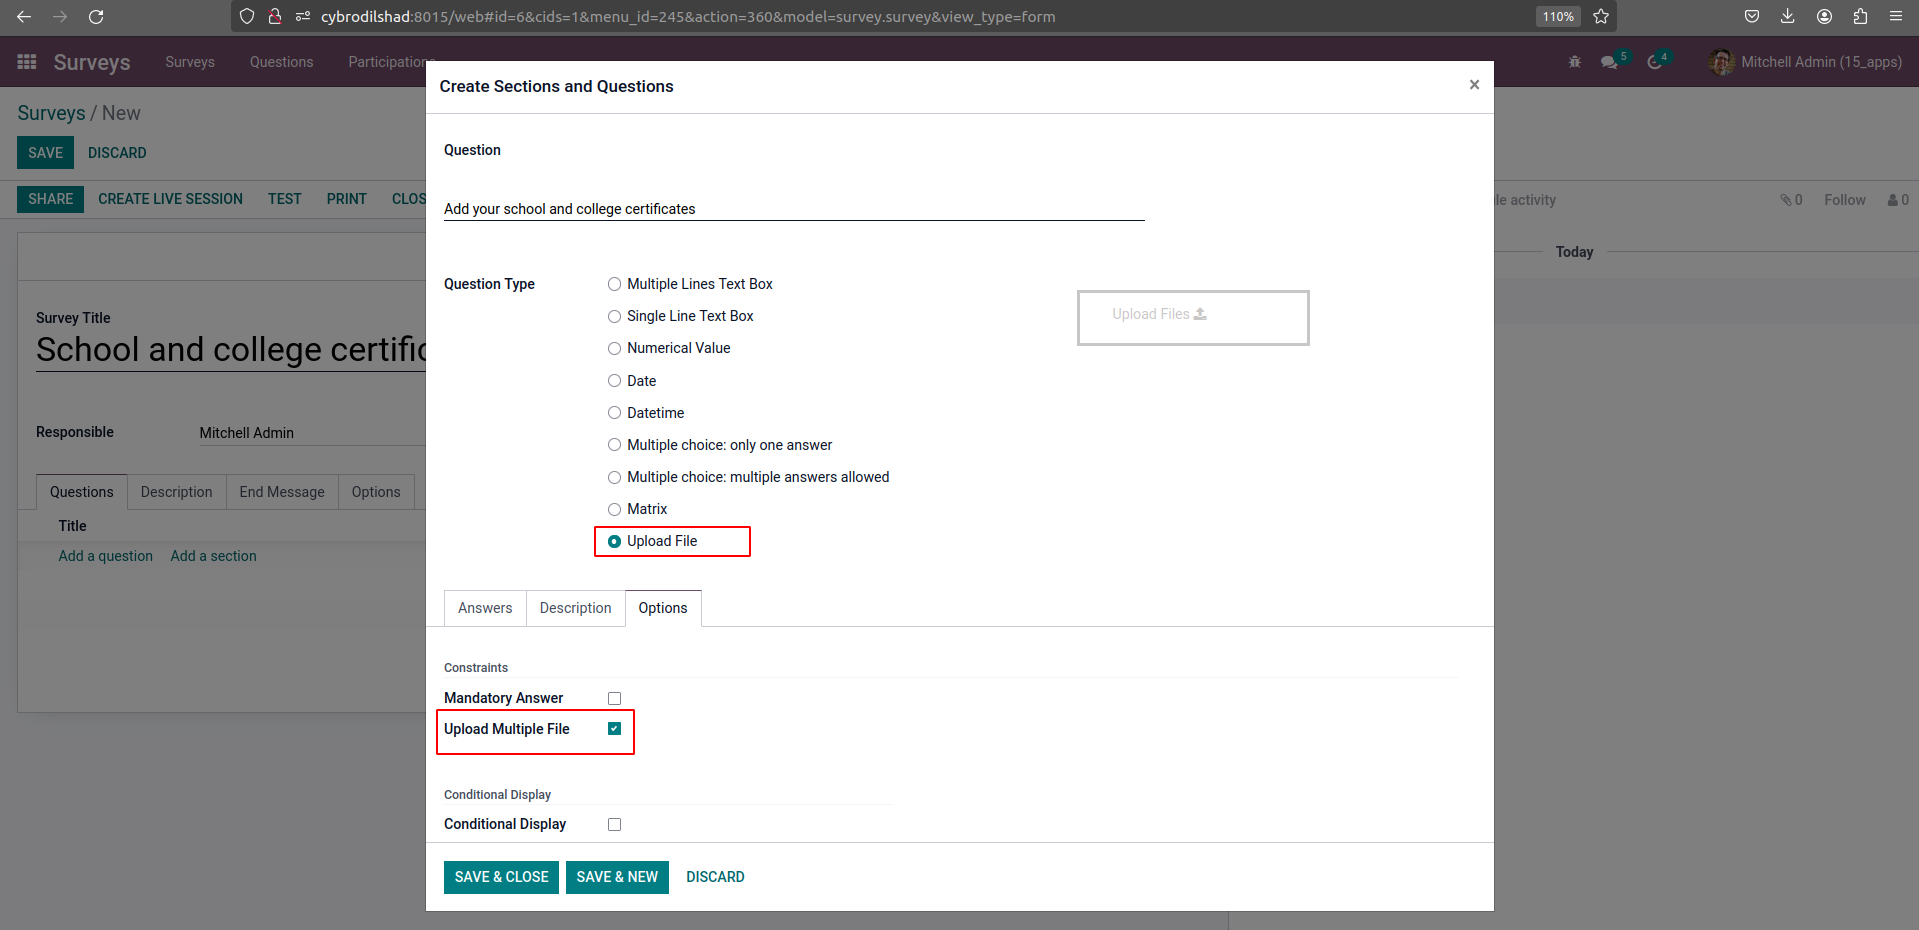Reload the page with refresh icon
This screenshot has width=1919, height=930.
[x=96, y=16]
